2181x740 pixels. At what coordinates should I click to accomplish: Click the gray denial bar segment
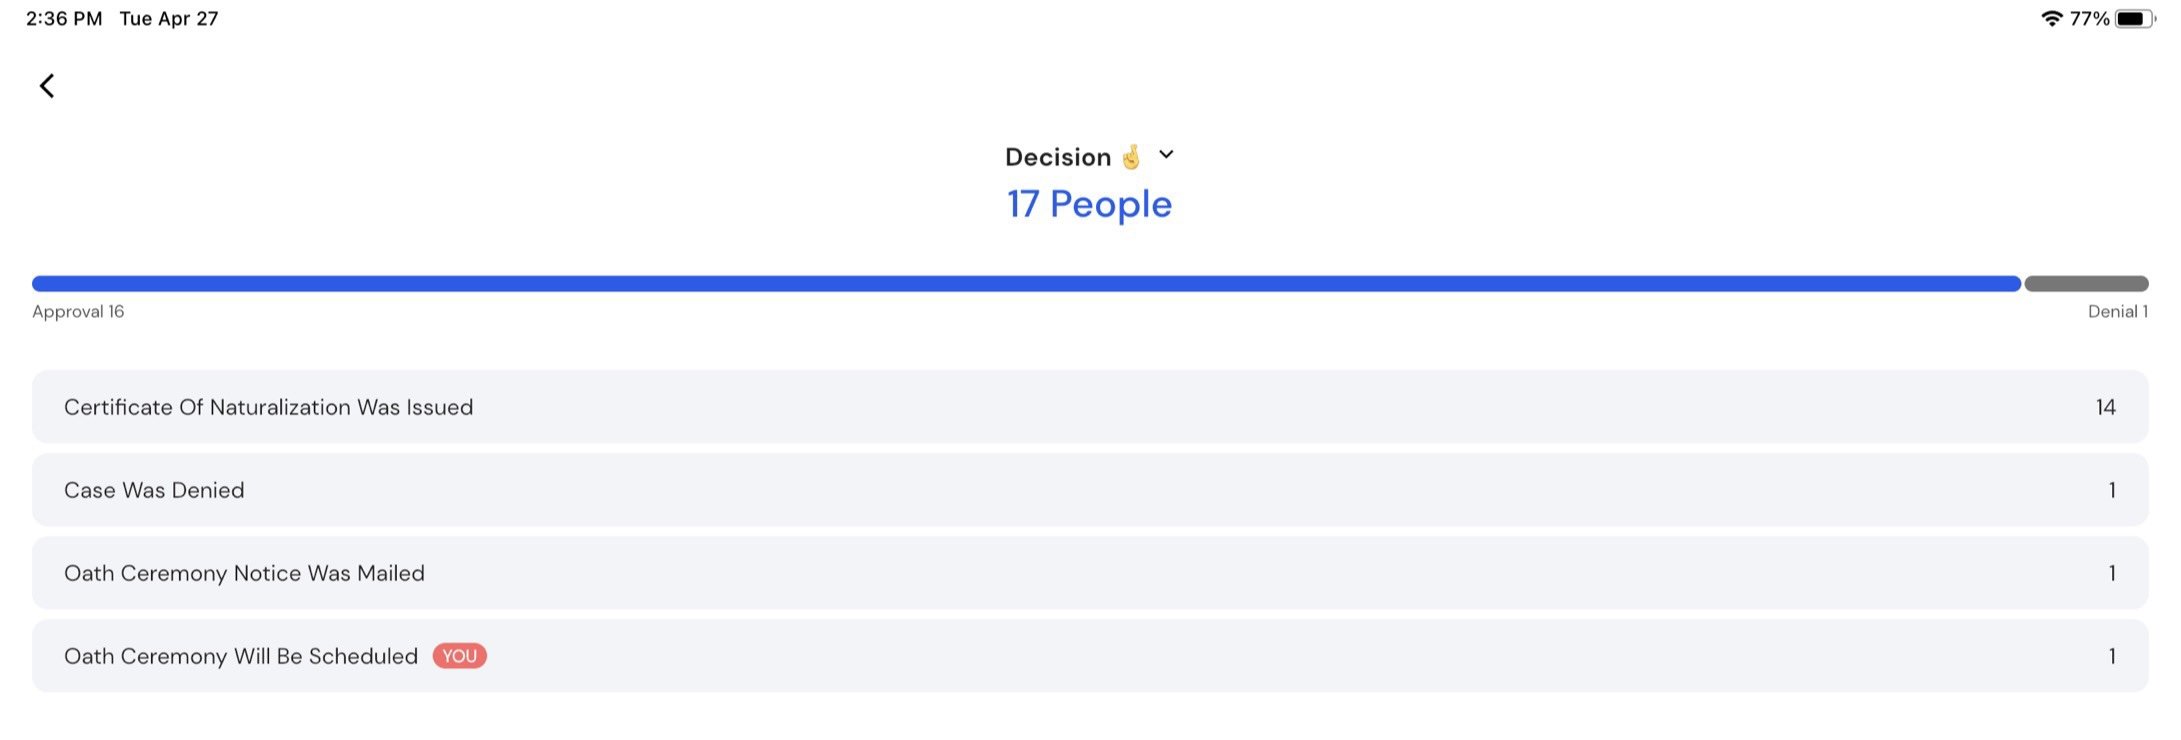pyautogui.click(x=2086, y=284)
